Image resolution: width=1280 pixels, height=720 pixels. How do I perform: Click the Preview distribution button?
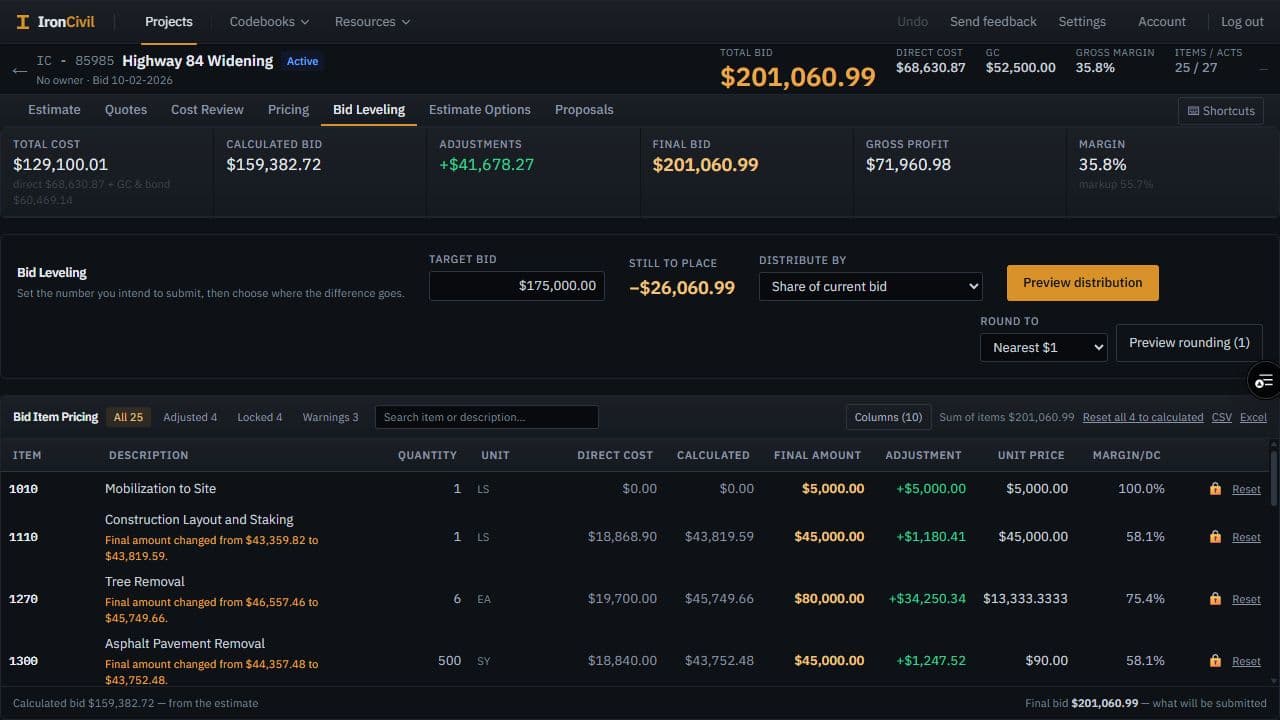(1082, 283)
